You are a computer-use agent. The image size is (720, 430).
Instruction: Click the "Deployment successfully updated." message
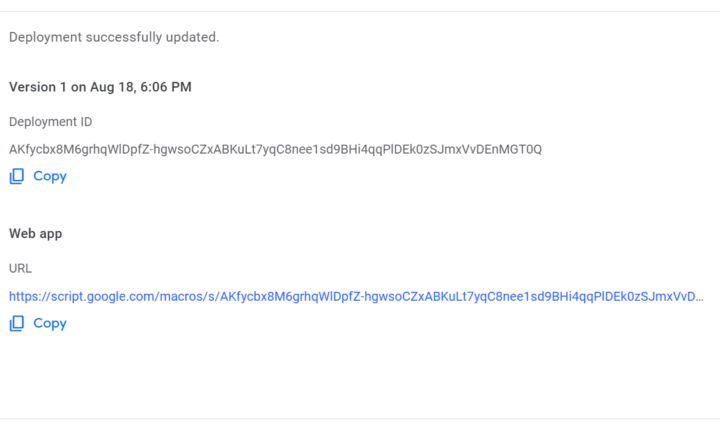(114, 37)
